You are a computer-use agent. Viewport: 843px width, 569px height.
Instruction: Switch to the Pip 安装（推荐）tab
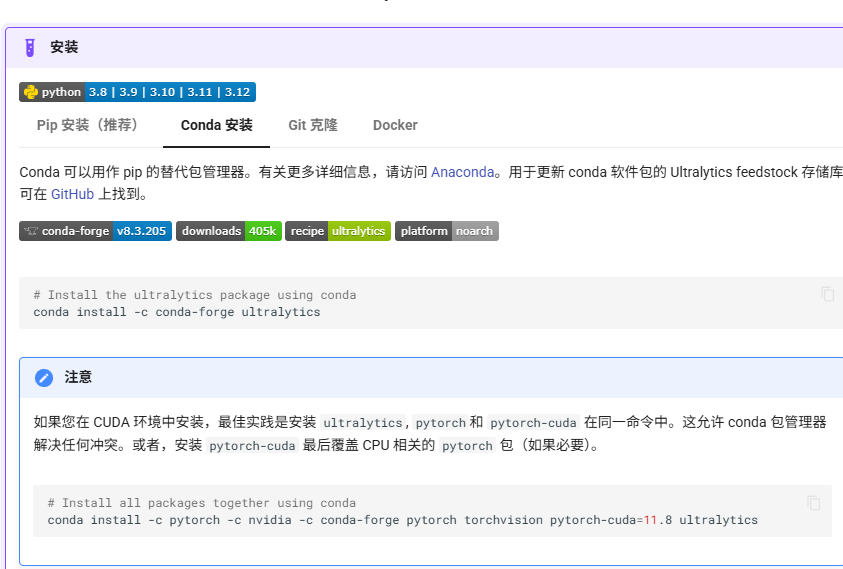pyautogui.click(x=88, y=125)
